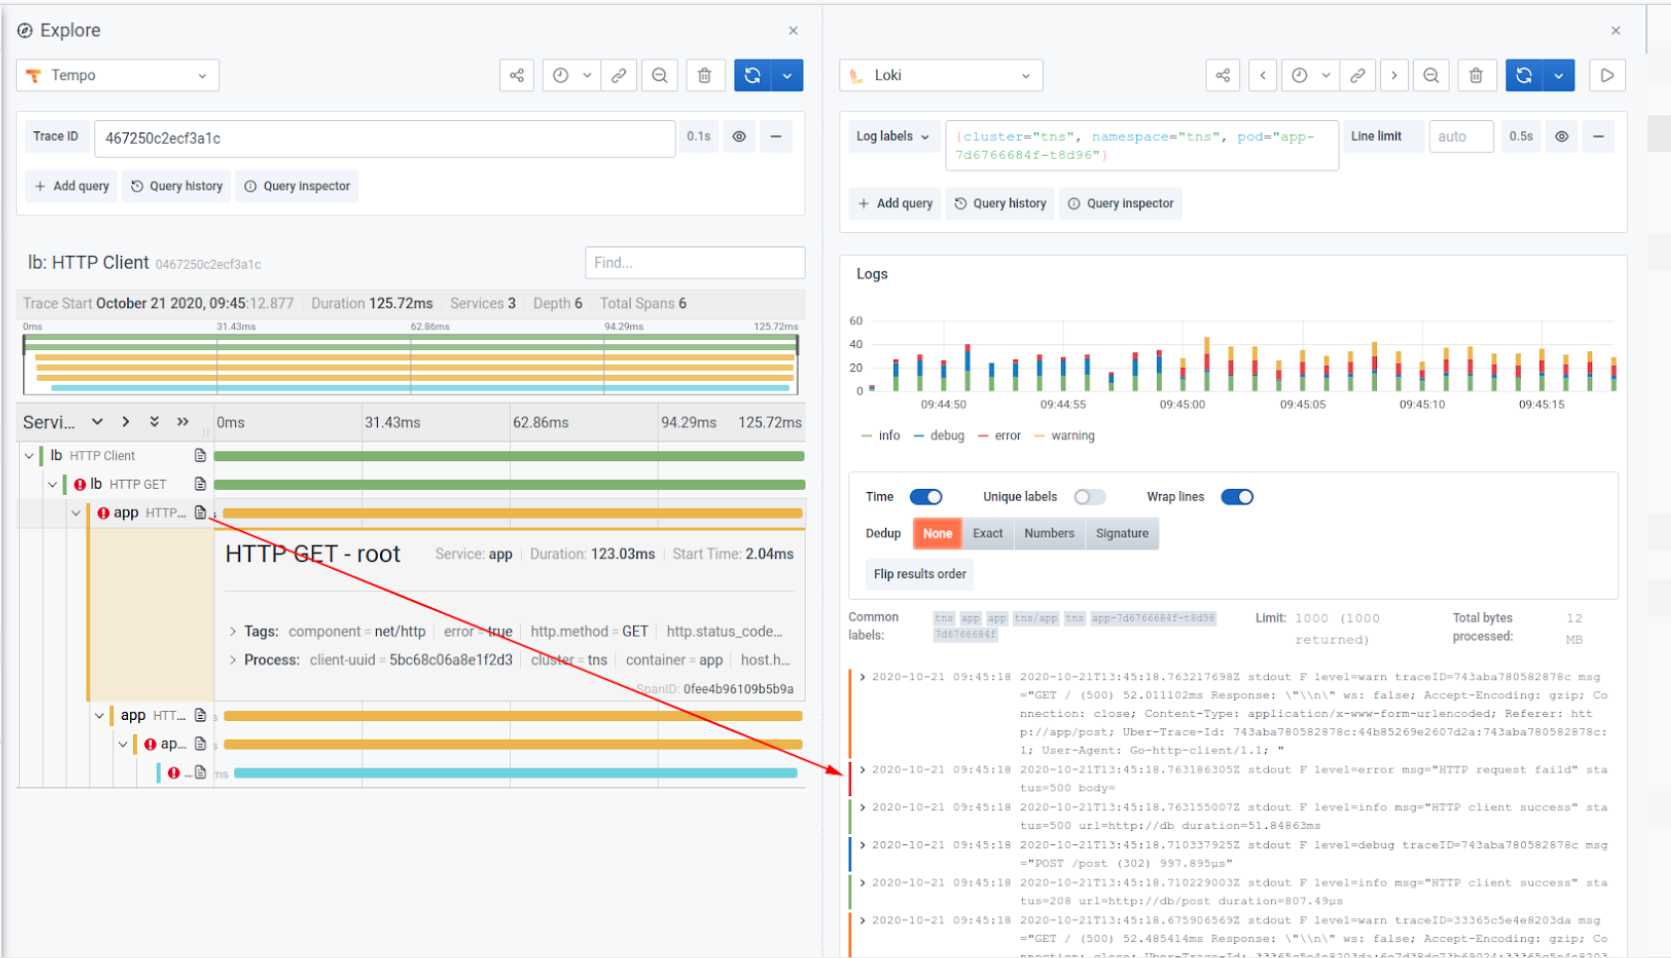Select Dedup Numbers option
This screenshot has width=1671, height=958.
[x=1049, y=534]
